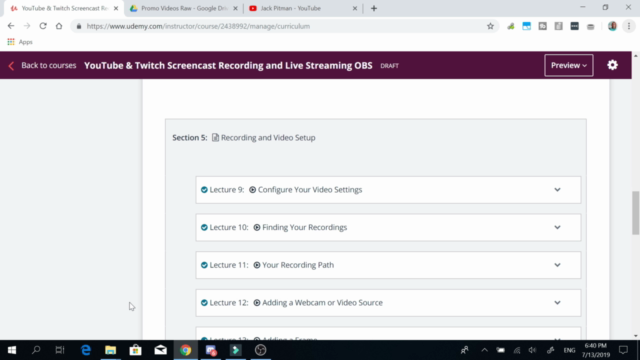Image resolution: width=640 pixels, height=360 pixels.
Task: Close the Promo Videos Raw tab
Action: (x=235, y=8)
